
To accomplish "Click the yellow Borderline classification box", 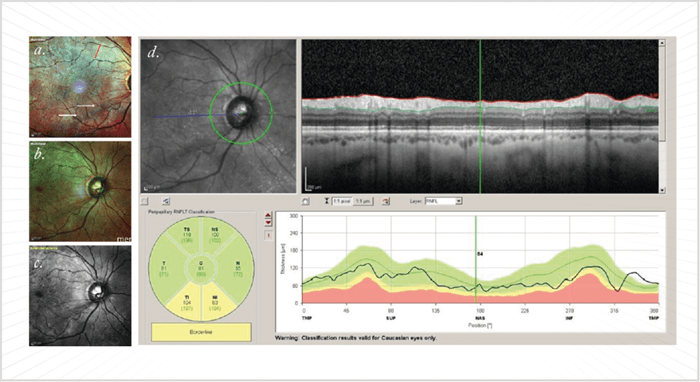I will point(201,332).
